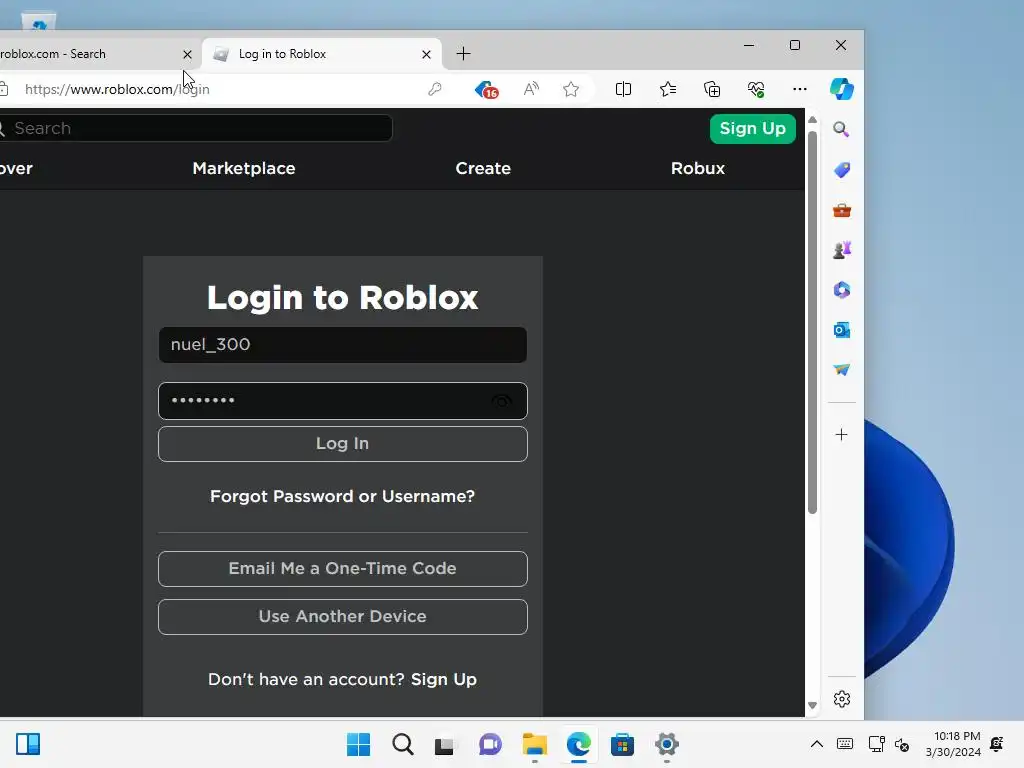Close the Log in to Roblox tab
This screenshot has height=768, width=1024.
(426, 54)
